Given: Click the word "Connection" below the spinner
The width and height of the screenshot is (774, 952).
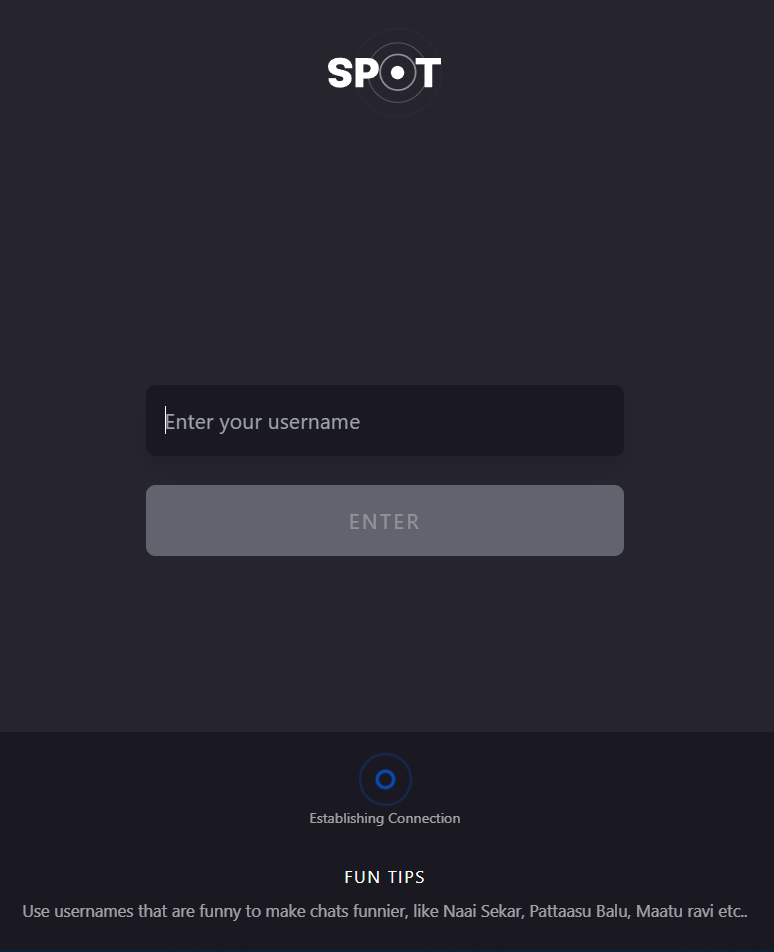Looking at the screenshot, I should (x=424, y=818).
